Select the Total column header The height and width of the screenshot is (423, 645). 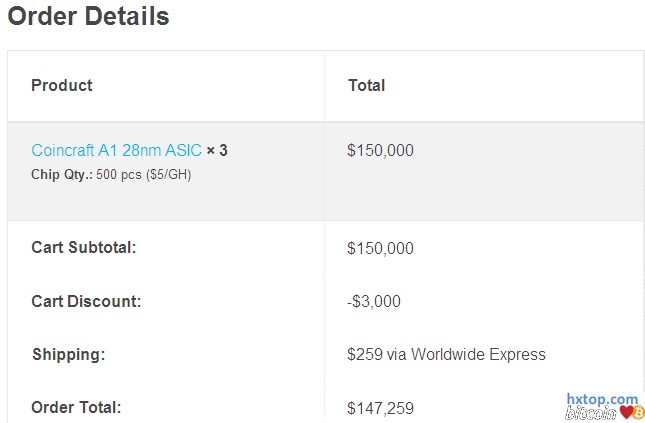click(366, 86)
